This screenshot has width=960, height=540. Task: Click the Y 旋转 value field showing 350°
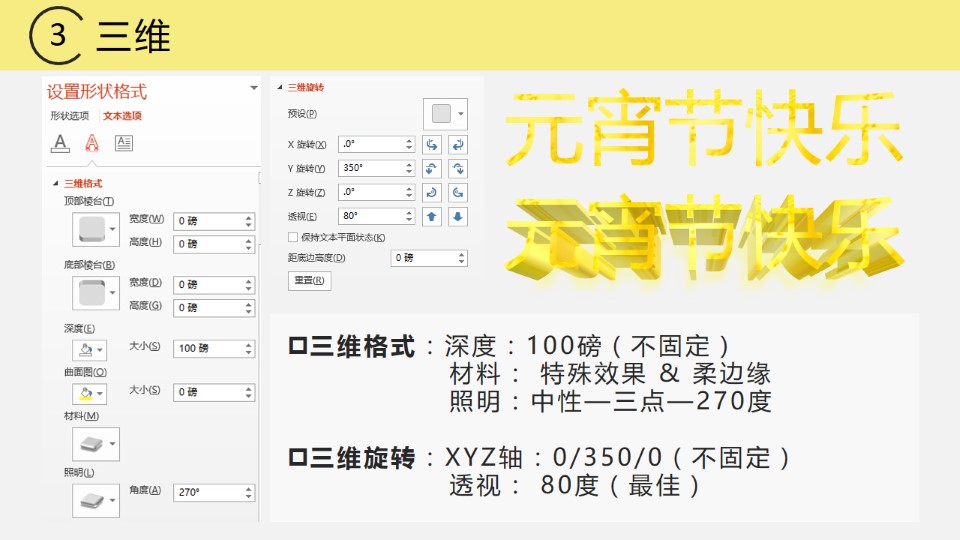pos(370,168)
